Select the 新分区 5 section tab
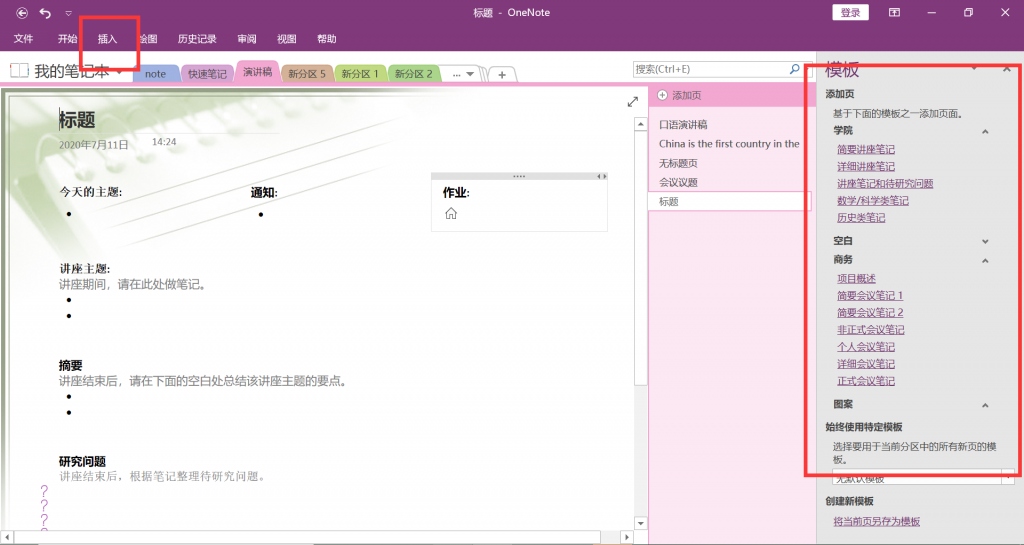Screen dimensions: 1024x545 [x=307, y=74]
